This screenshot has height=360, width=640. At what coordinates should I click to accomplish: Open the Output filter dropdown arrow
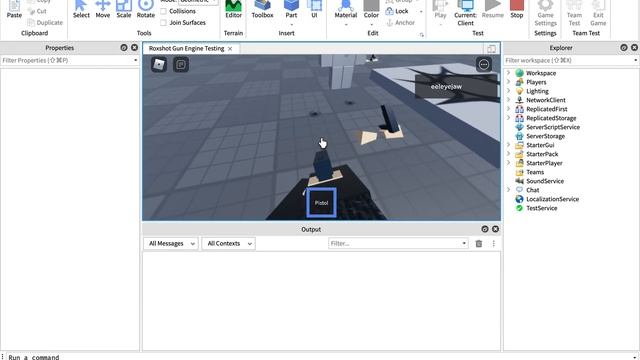click(x=464, y=243)
